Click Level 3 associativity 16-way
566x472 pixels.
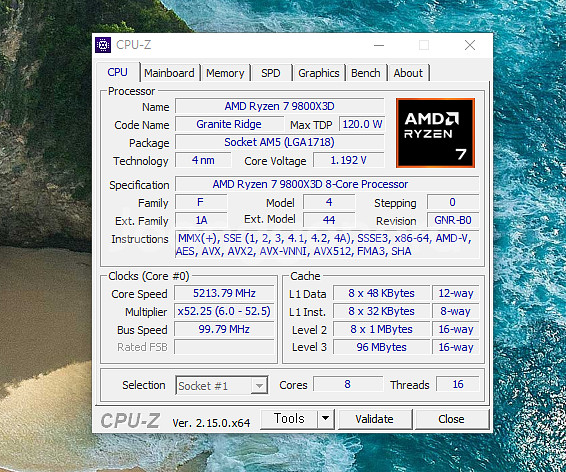pyautogui.click(x=456, y=347)
